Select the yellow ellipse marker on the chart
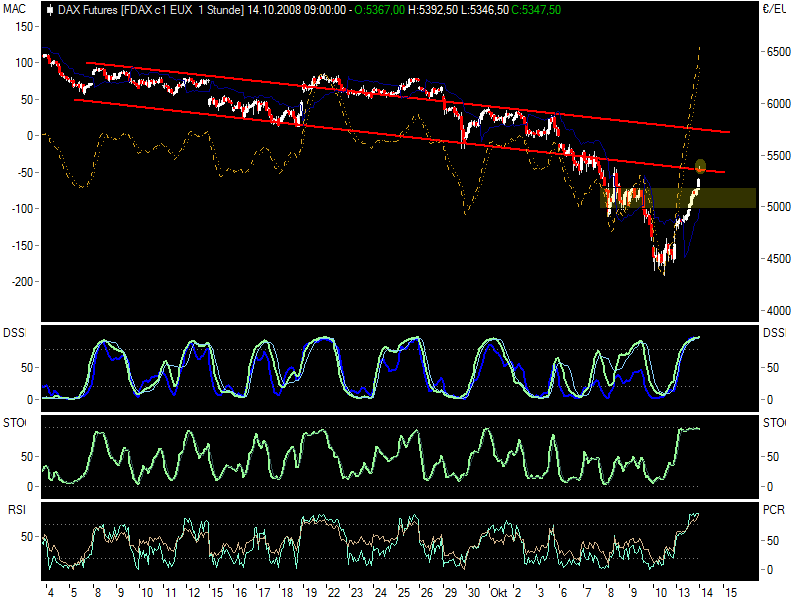Viewport: 800px width, 600px height. click(x=700, y=165)
